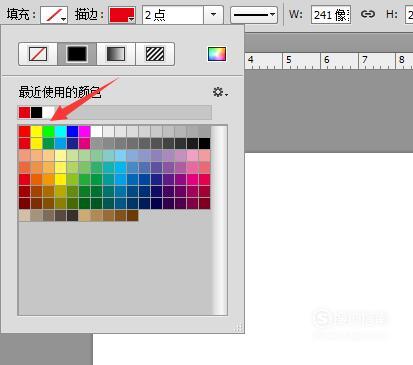This screenshot has width=413, height=365.
Task: Open the 填充 fill swatch dropdown
Action: click(x=54, y=15)
